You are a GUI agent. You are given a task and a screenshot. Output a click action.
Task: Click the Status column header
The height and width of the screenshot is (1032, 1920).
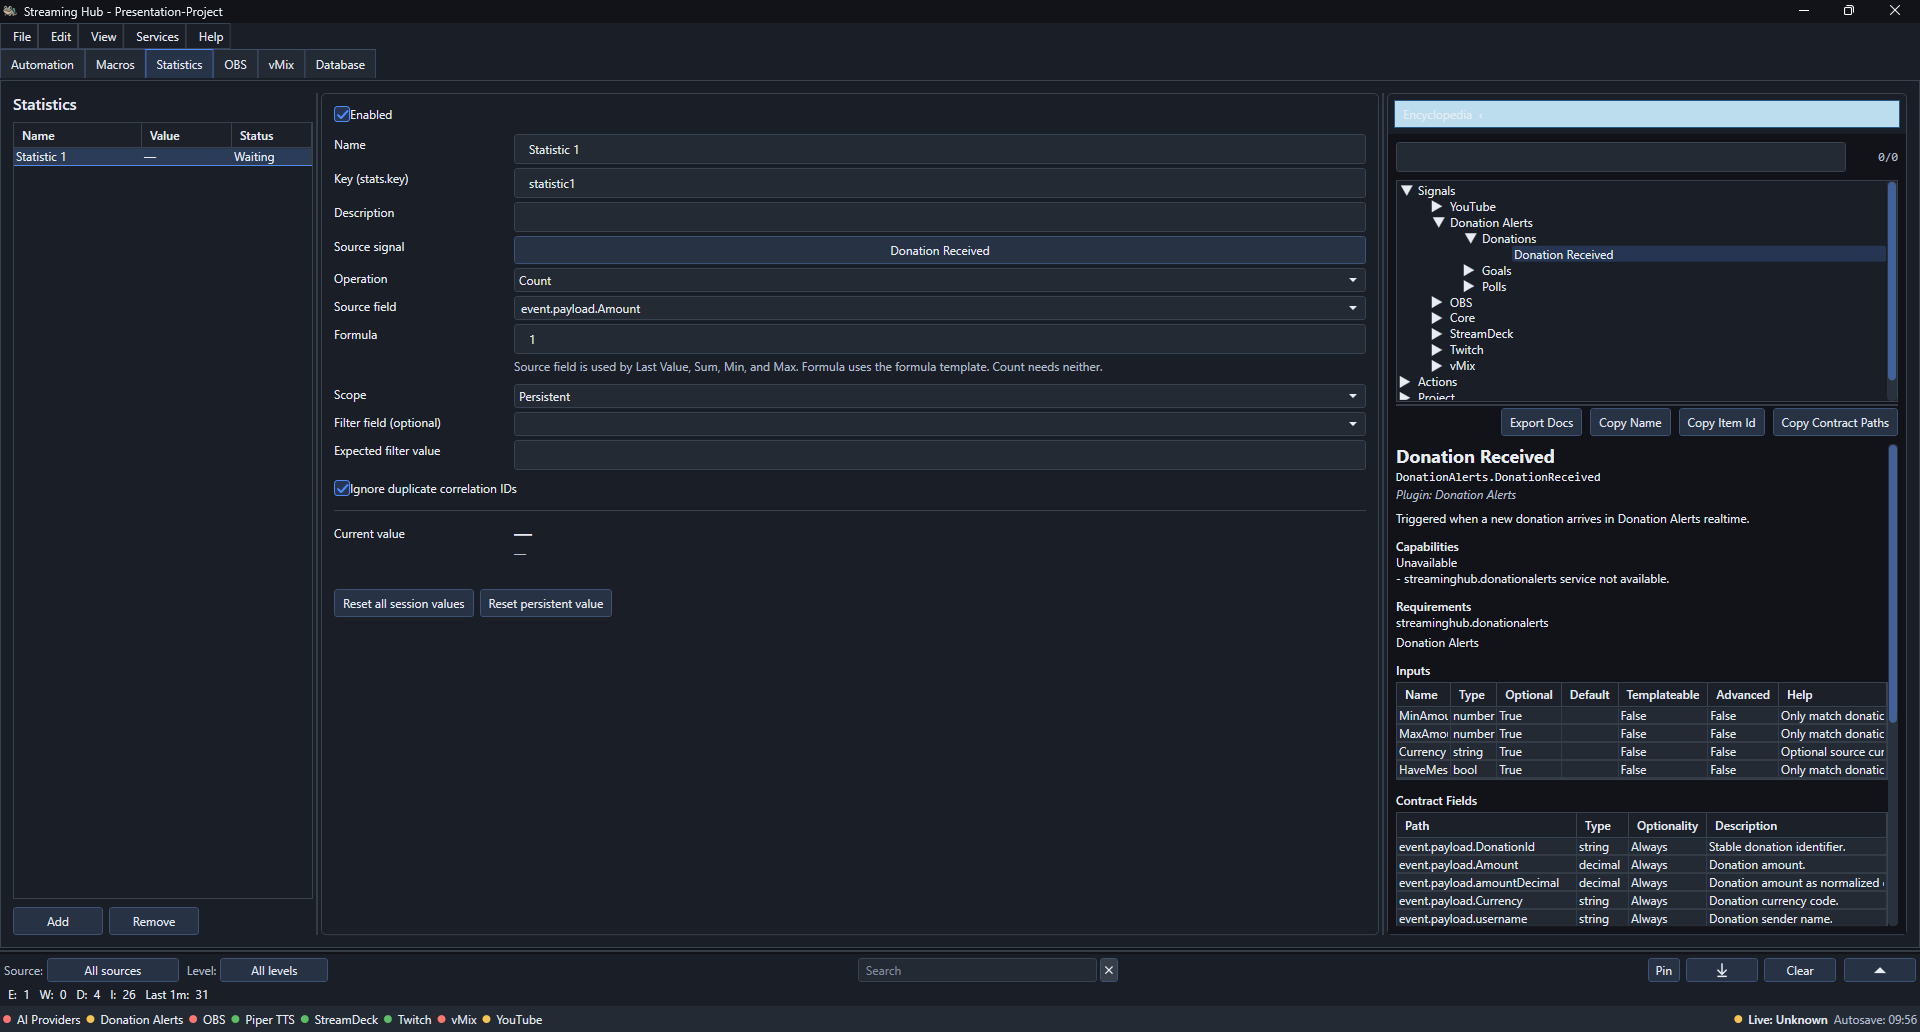(271, 135)
